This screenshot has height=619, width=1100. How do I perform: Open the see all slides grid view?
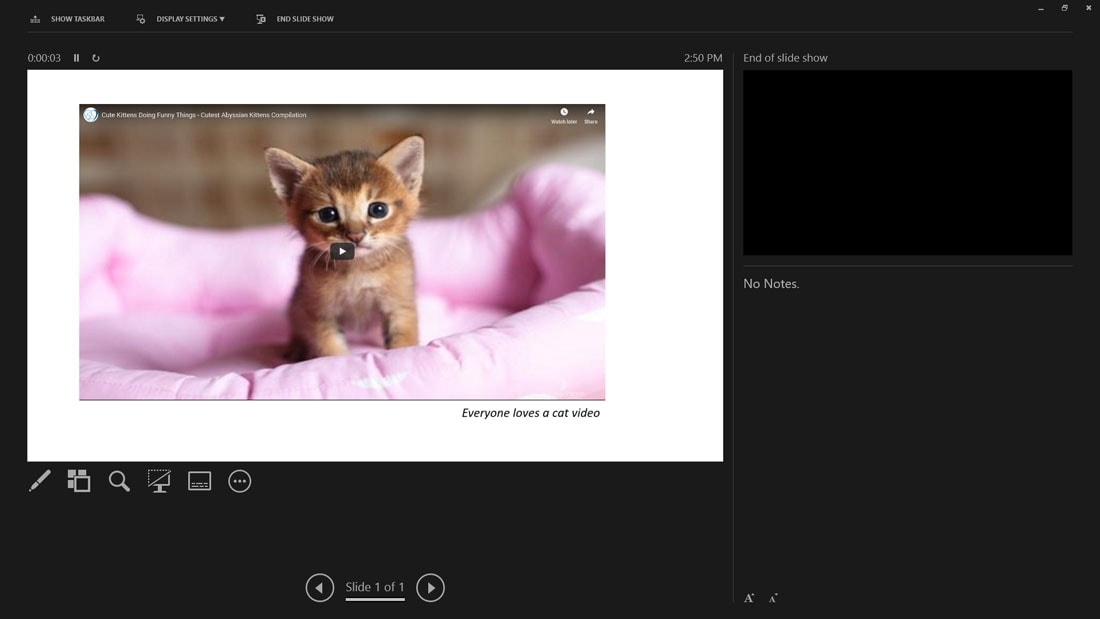pyautogui.click(x=79, y=481)
